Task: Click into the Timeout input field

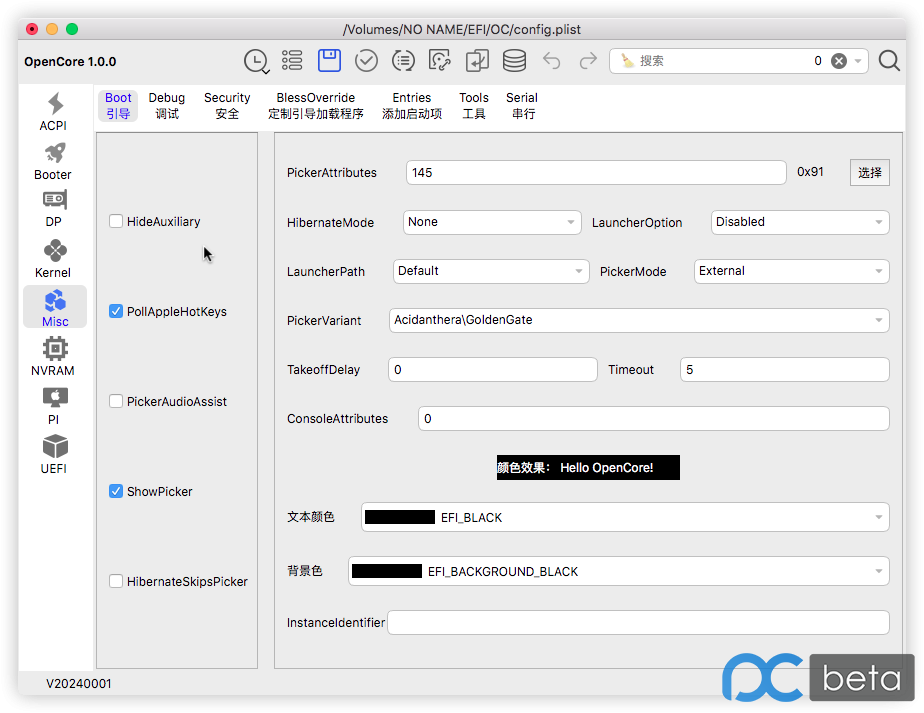Action: [784, 369]
